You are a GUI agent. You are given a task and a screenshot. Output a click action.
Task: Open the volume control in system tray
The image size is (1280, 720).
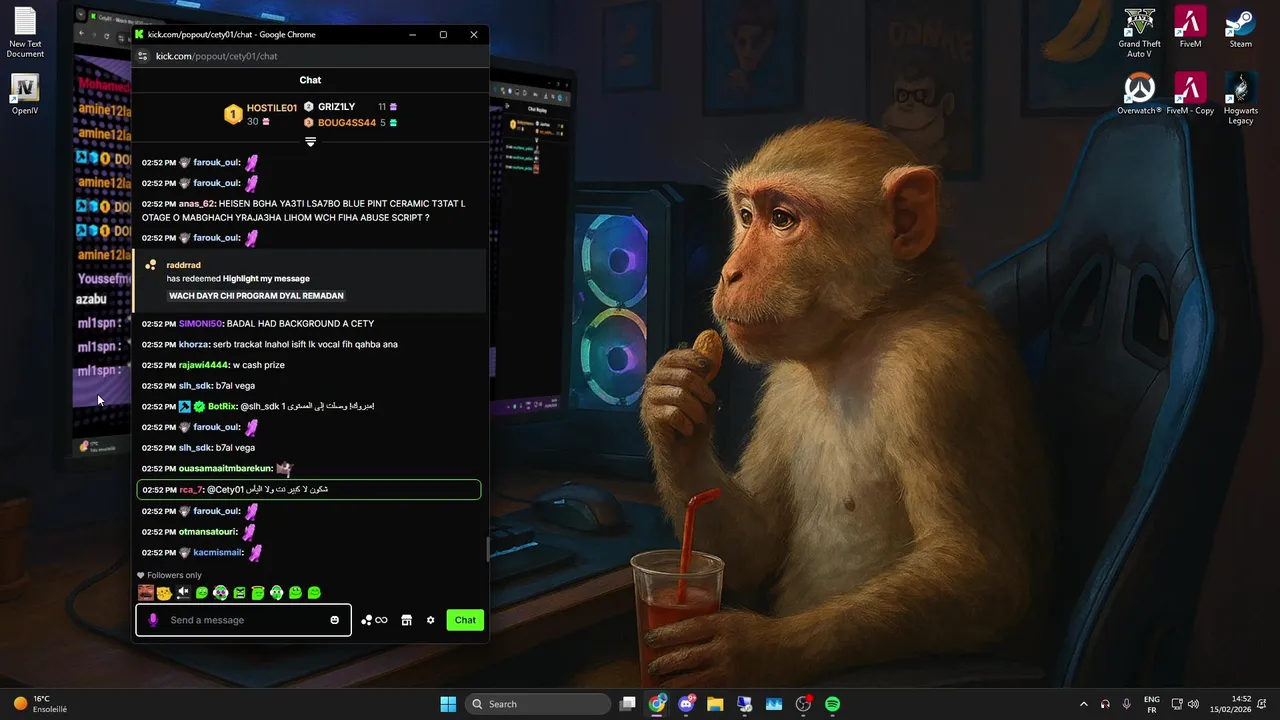(x=1193, y=704)
